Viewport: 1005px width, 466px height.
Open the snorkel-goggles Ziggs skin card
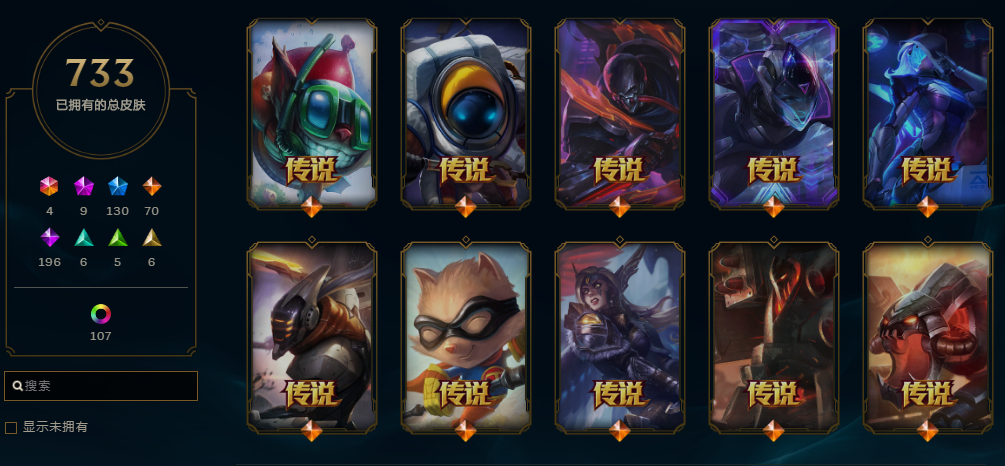(311, 114)
